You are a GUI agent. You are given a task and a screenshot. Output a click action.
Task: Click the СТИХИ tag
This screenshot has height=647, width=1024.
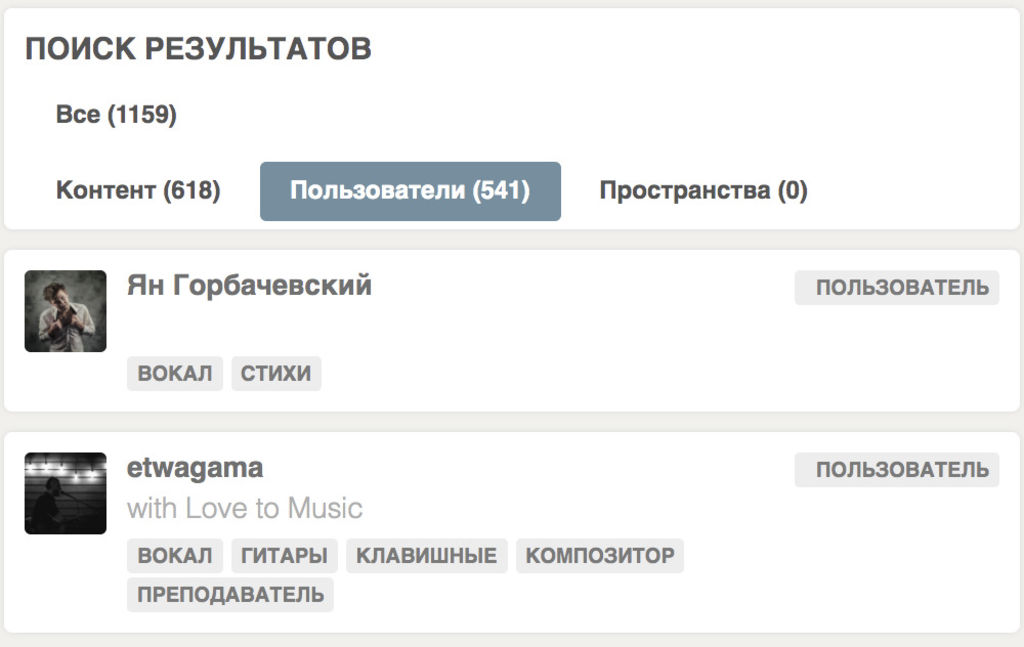coord(276,373)
